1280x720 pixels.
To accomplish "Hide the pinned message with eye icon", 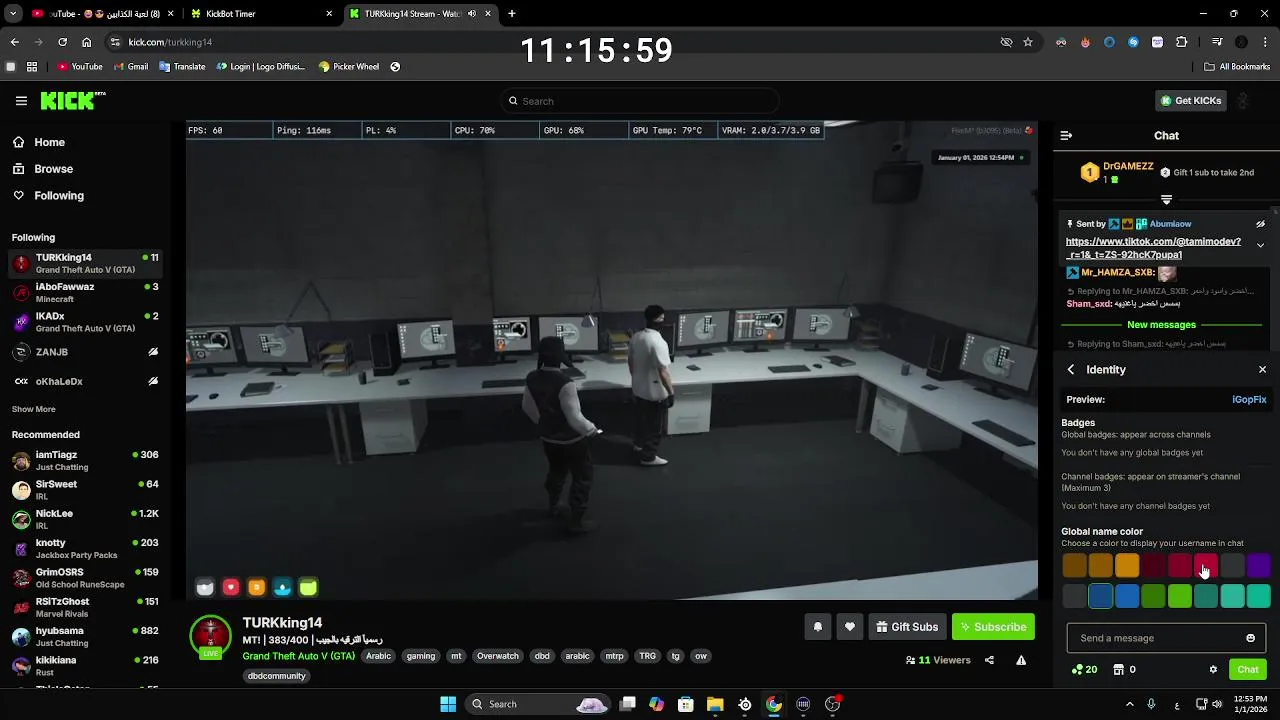I will click(x=1260, y=224).
